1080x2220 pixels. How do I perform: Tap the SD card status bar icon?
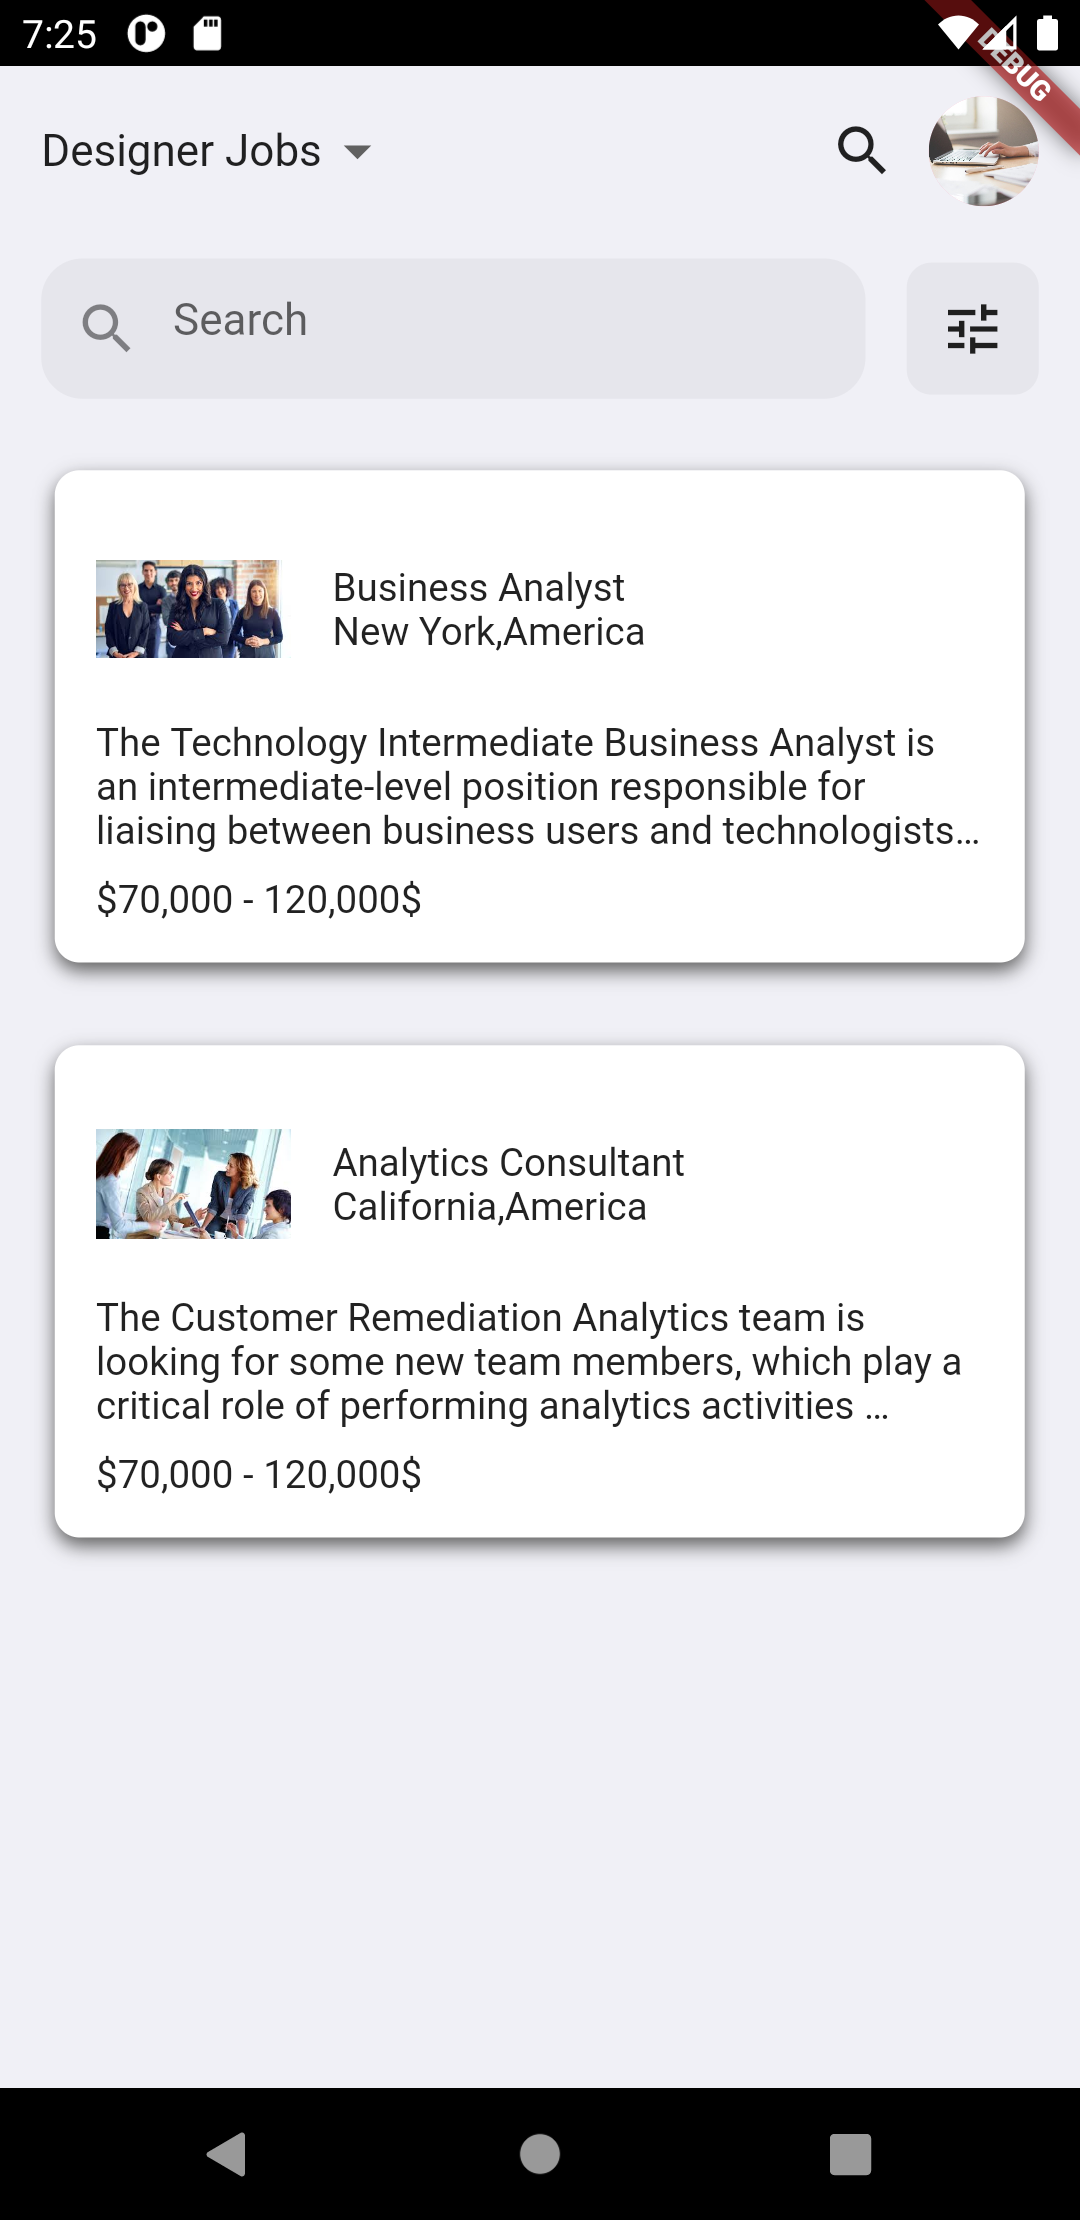(207, 34)
